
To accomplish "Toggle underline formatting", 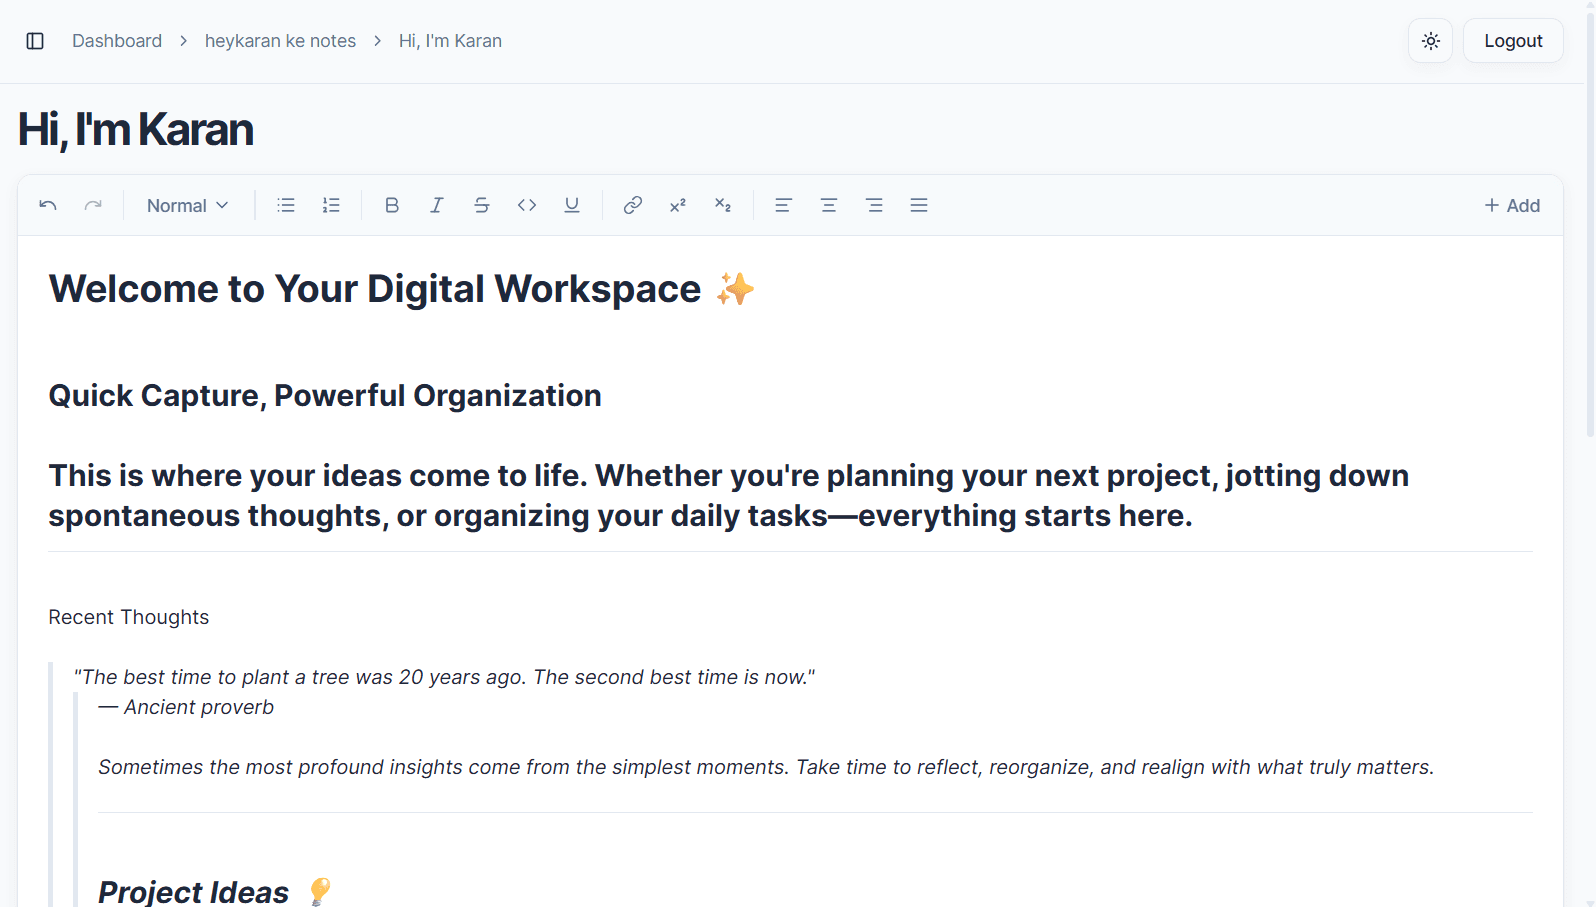I will pos(572,205).
